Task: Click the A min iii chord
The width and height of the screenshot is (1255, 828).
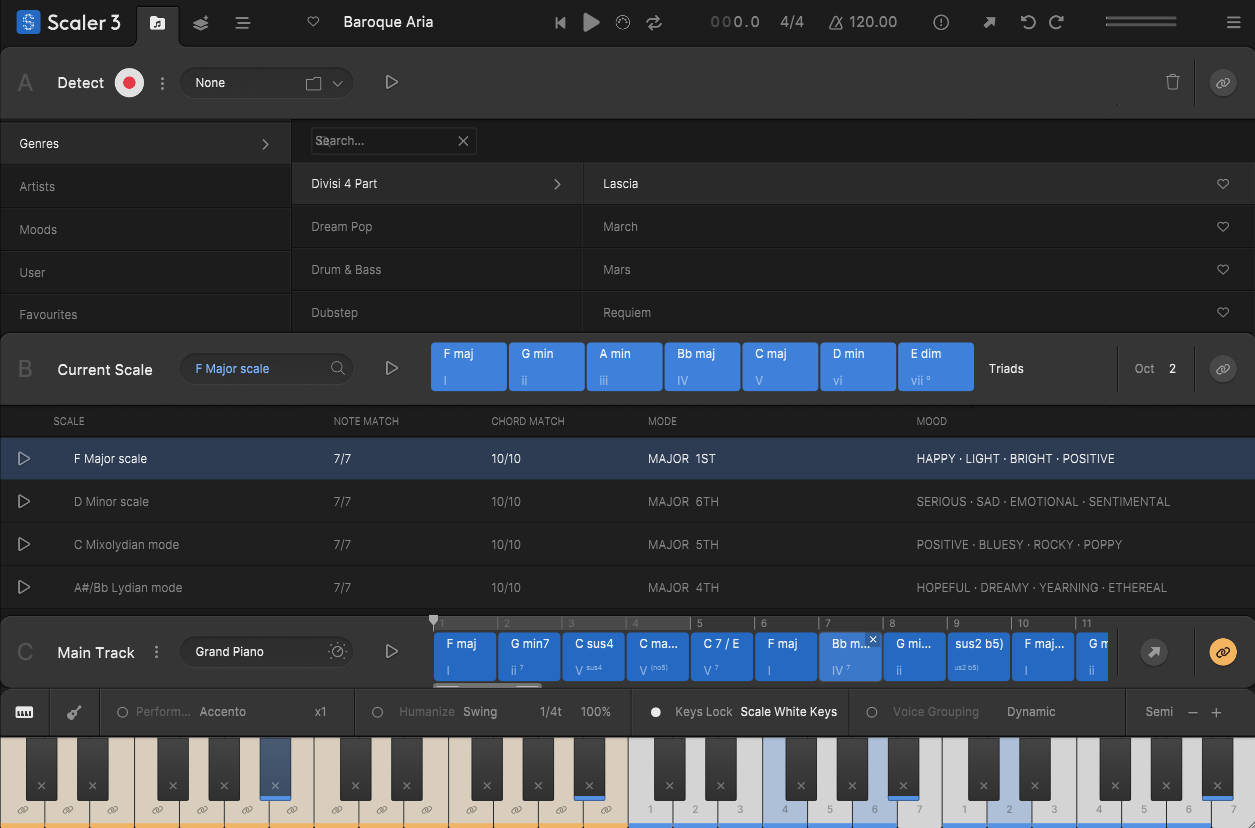Action: click(x=624, y=367)
